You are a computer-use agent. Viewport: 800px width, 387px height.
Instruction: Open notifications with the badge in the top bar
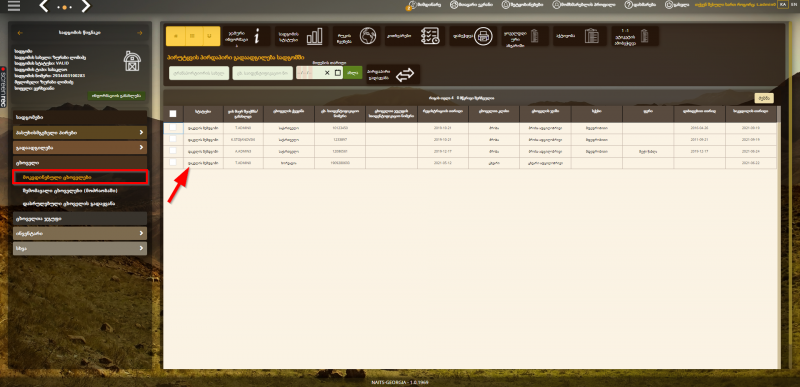coord(423,5)
